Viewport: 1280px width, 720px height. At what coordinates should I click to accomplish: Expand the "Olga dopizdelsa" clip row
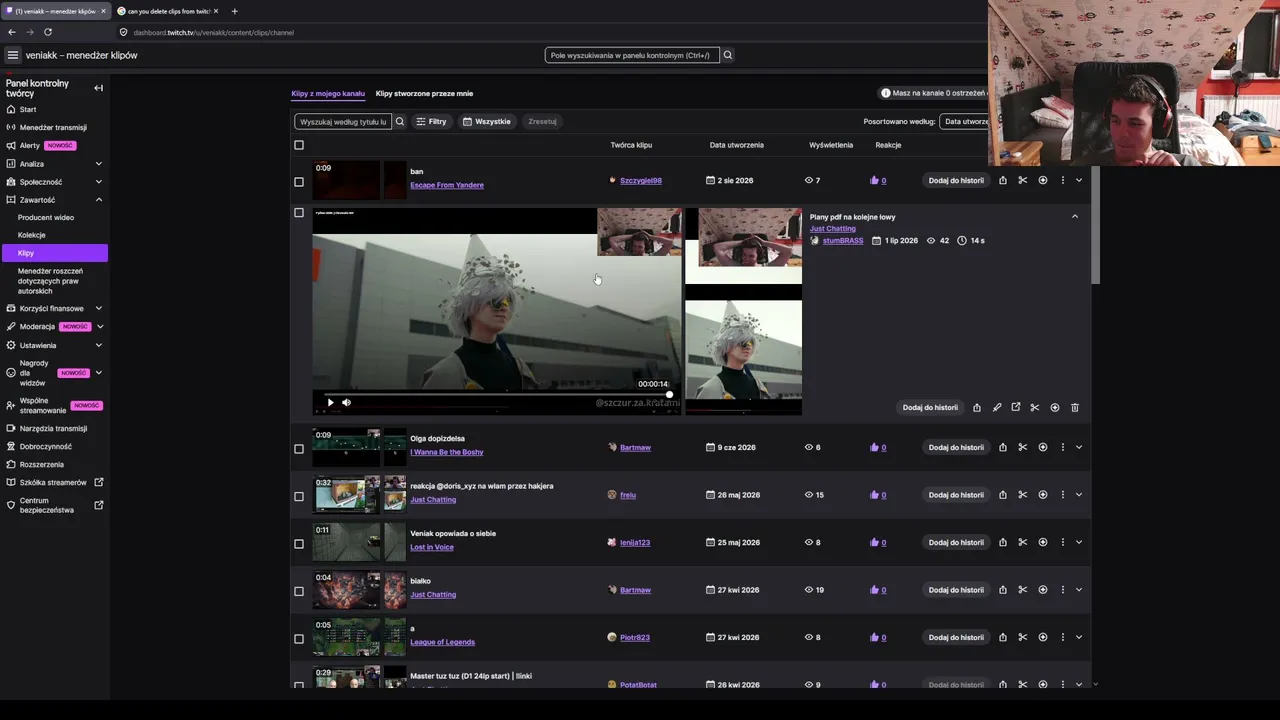(1079, 448)
